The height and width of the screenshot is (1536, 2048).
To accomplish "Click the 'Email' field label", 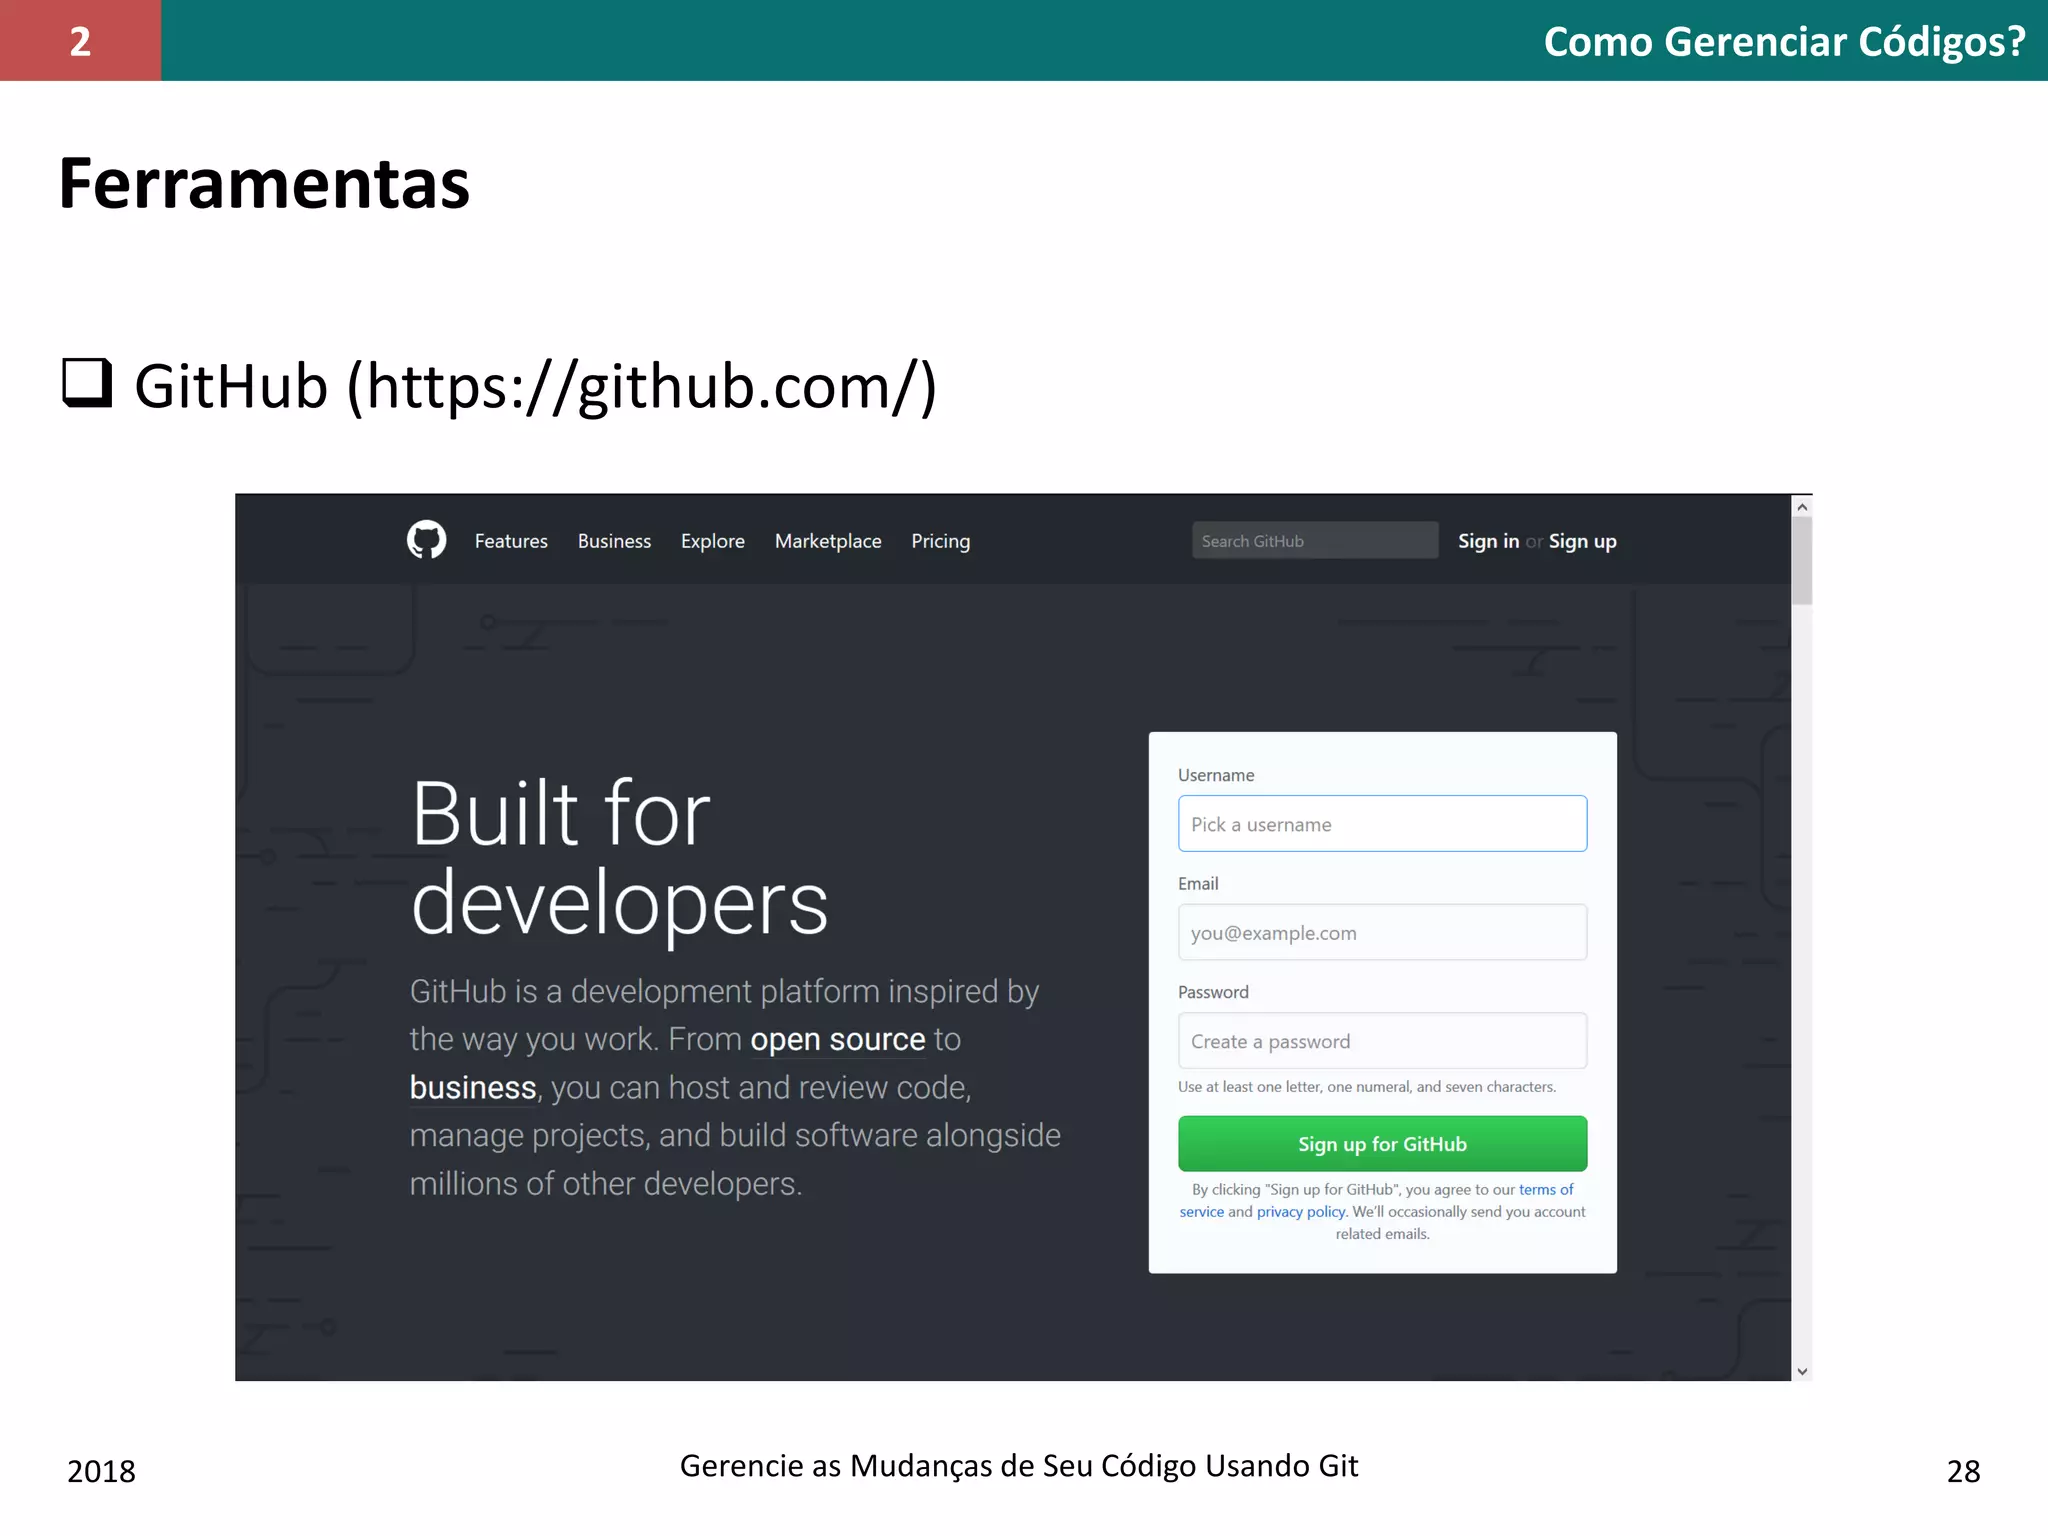I will pos(1198,884).
